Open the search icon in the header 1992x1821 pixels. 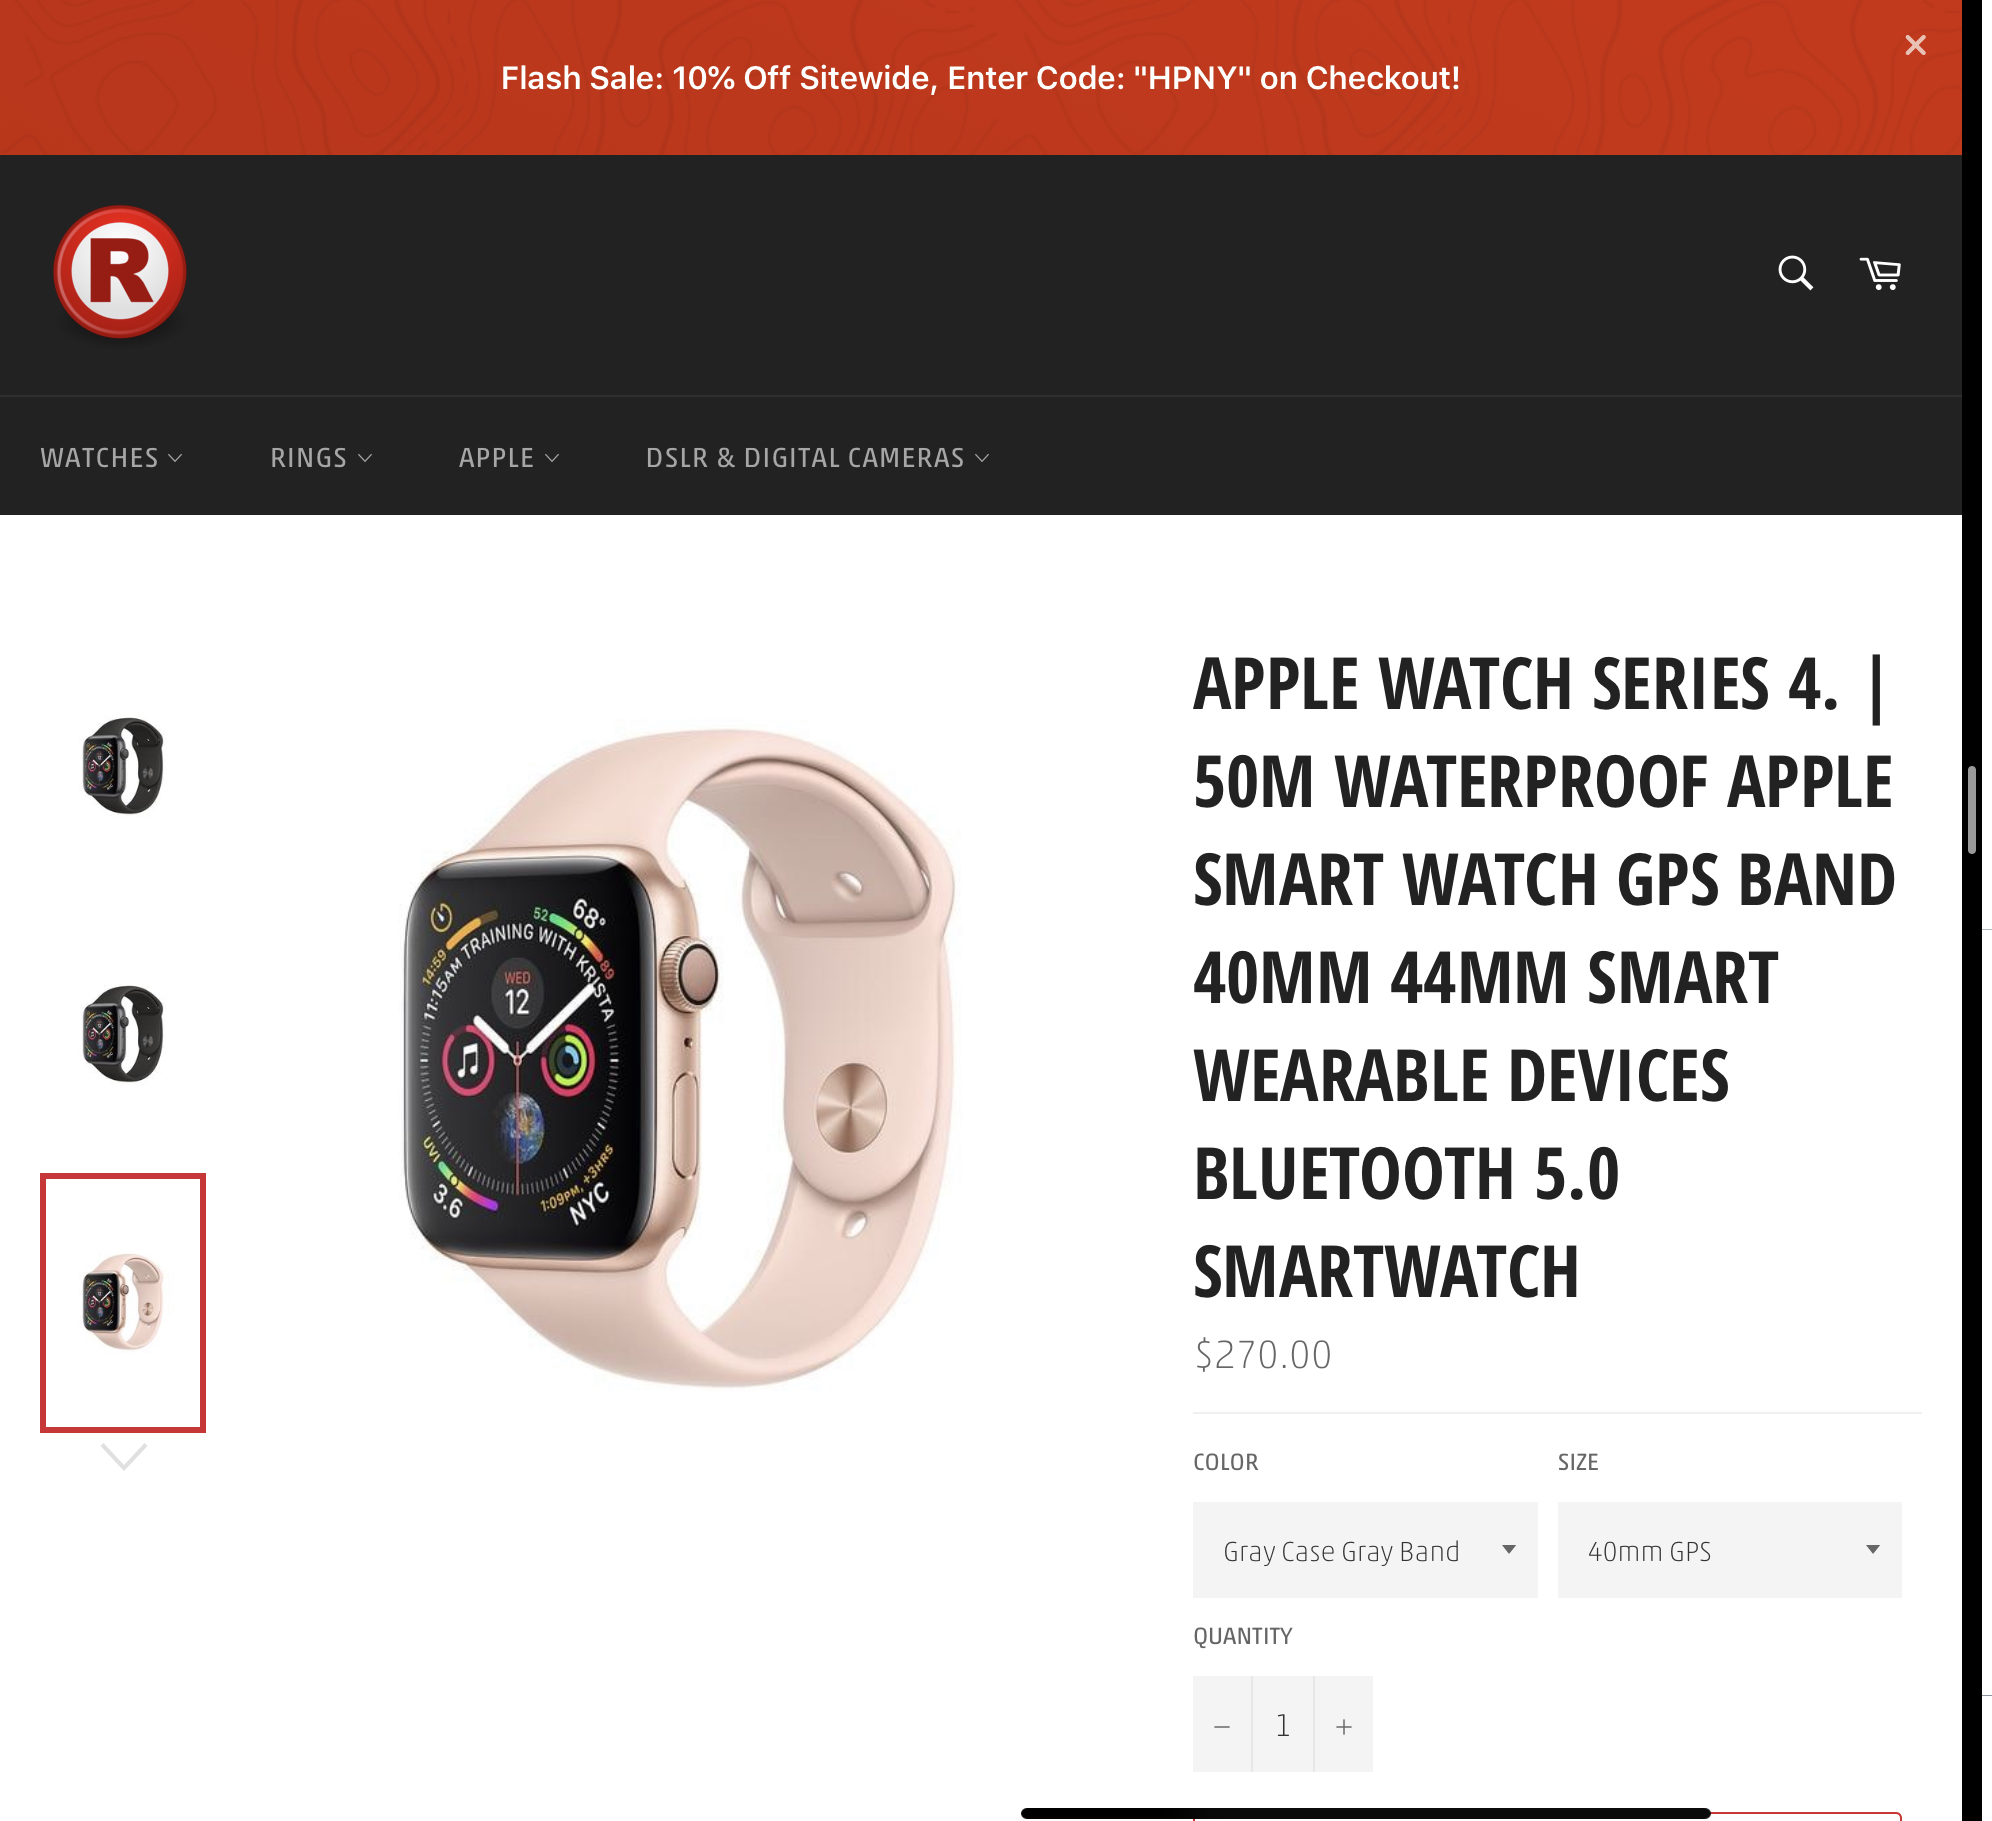pos(1795,273)
